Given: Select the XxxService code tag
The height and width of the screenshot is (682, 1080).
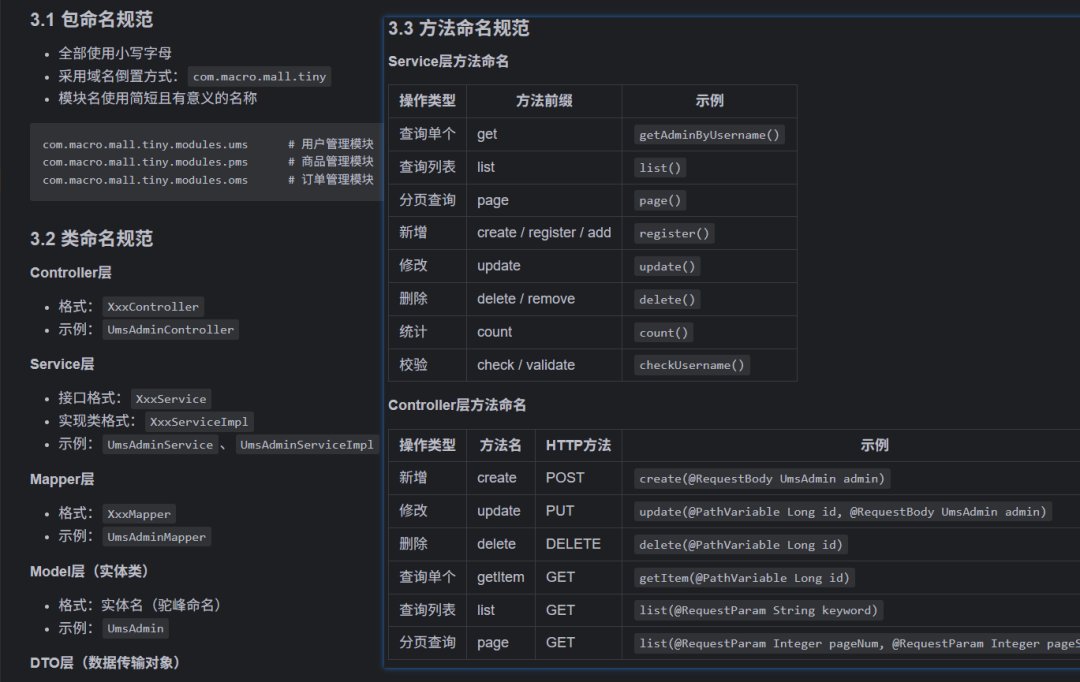Looking at the screenshot, I should click(x=171, y=399).
